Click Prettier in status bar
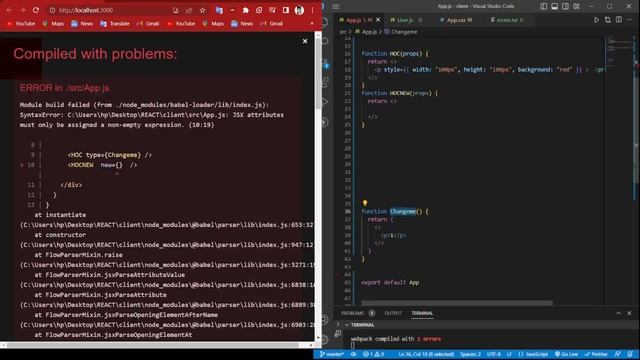The height and width of the screenshot is (360, 640). click(x=596, y=354)
